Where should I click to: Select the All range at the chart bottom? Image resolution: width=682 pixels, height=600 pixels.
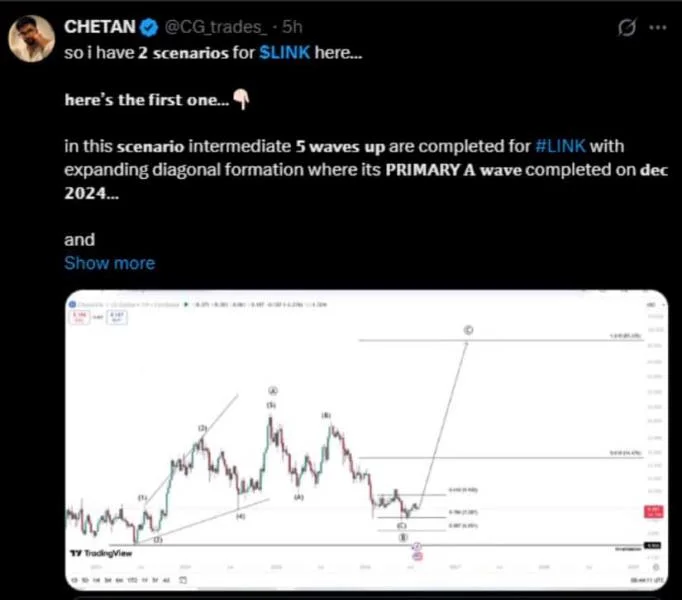tap(166, 580)
